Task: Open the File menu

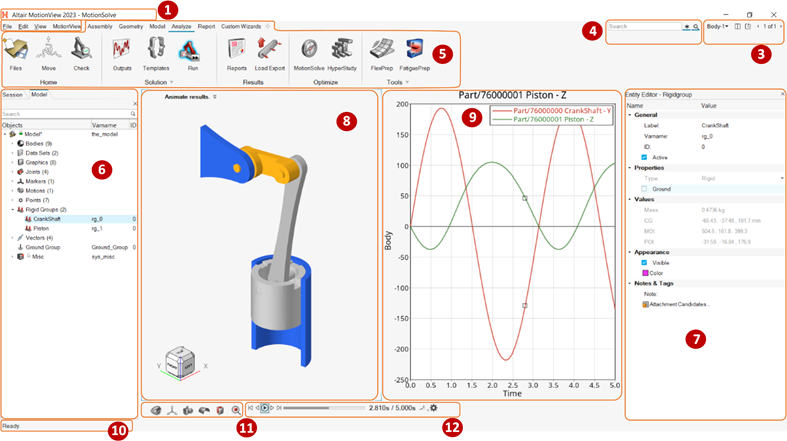Action: (7, 26)
